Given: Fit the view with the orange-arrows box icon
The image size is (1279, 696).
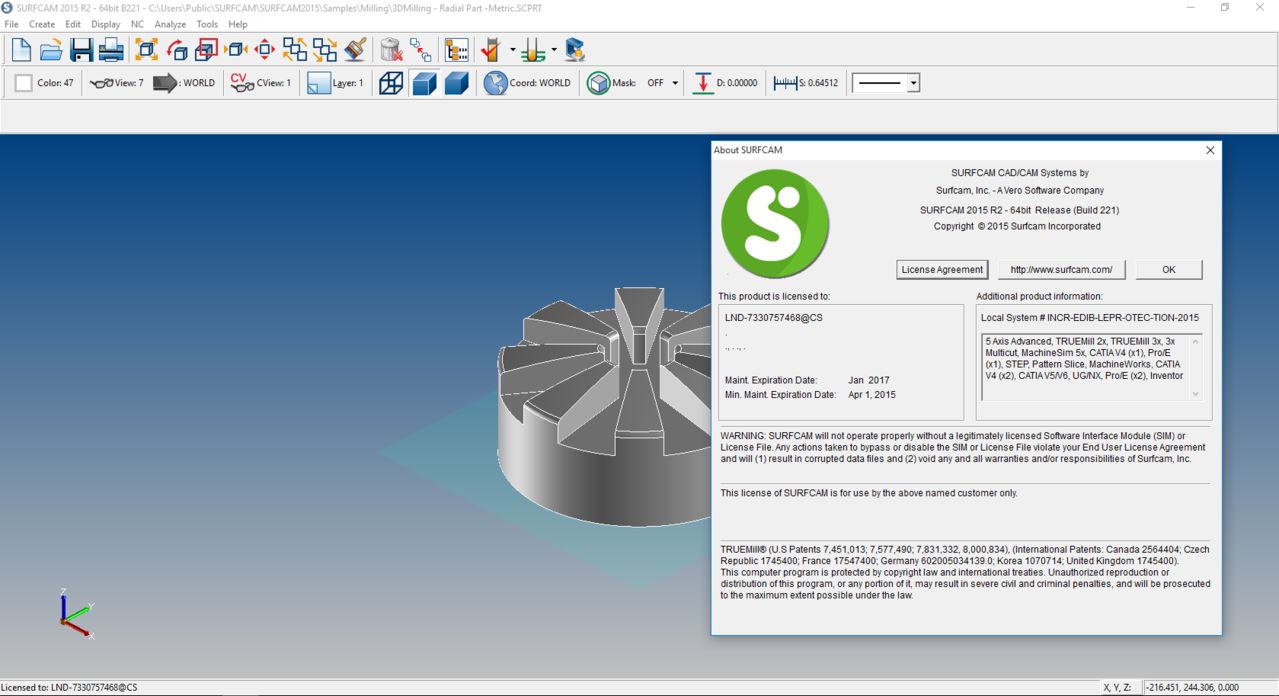Looking at the screenshot, I should [x=147, y=49].
